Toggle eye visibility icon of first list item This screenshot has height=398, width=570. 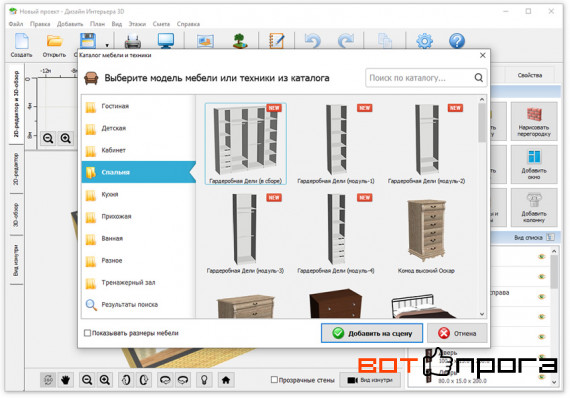click(x=542, y=257)
